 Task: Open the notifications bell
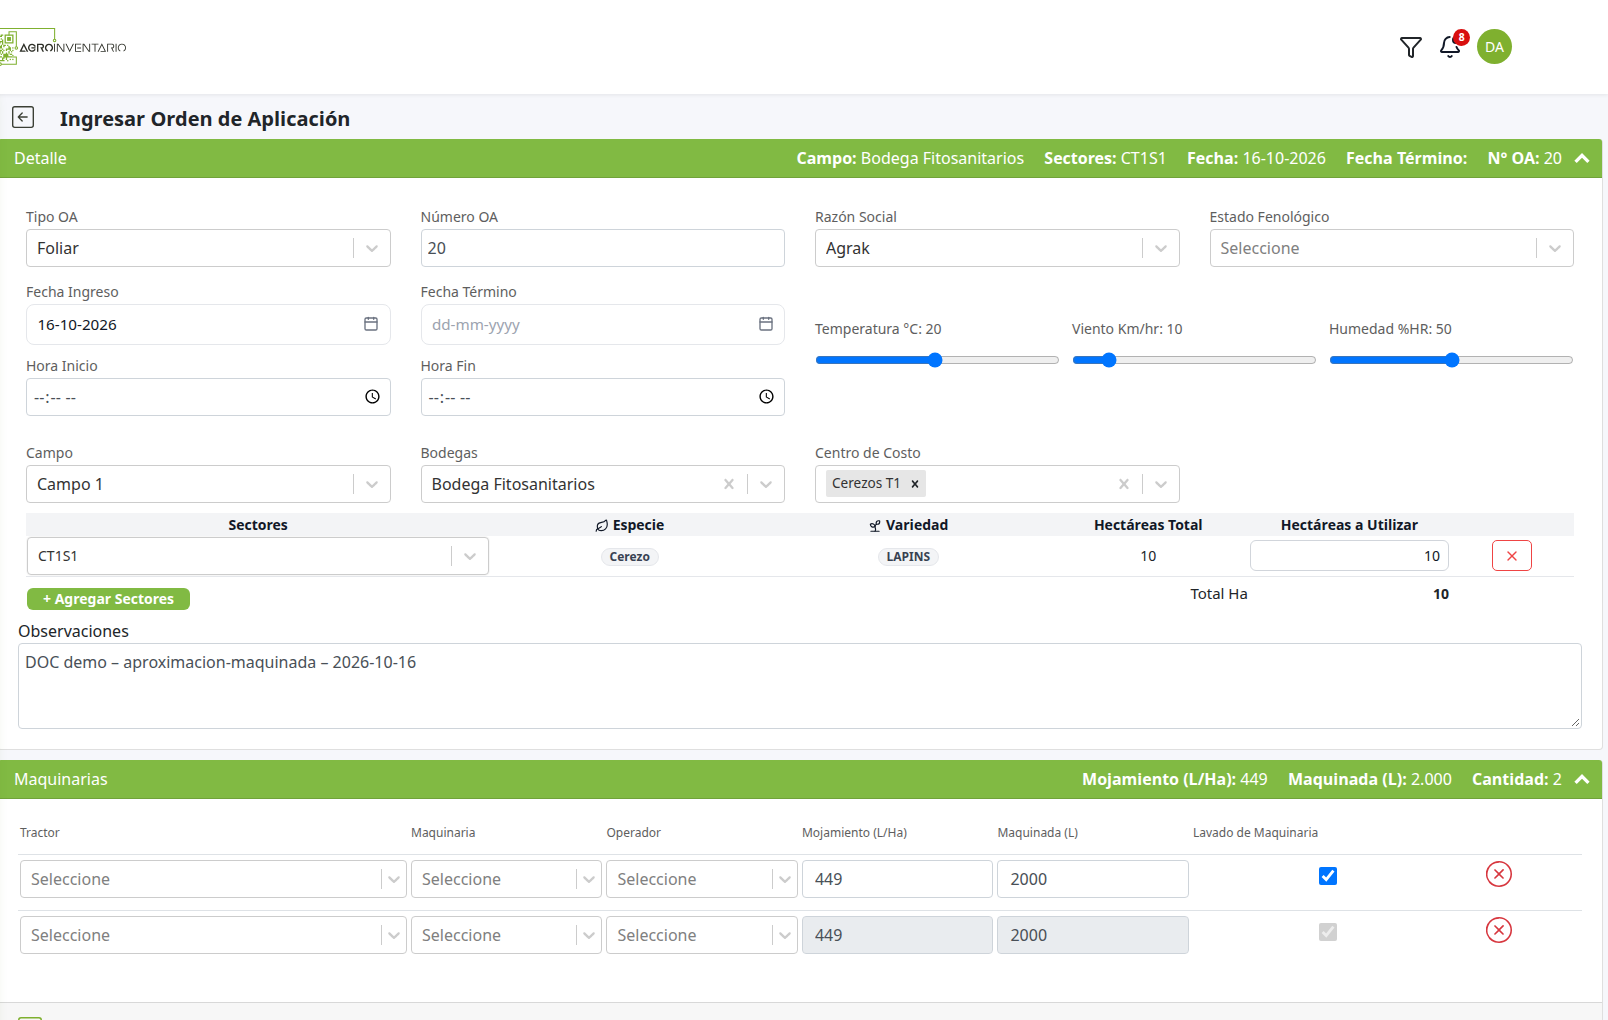tap(1450, 47)
